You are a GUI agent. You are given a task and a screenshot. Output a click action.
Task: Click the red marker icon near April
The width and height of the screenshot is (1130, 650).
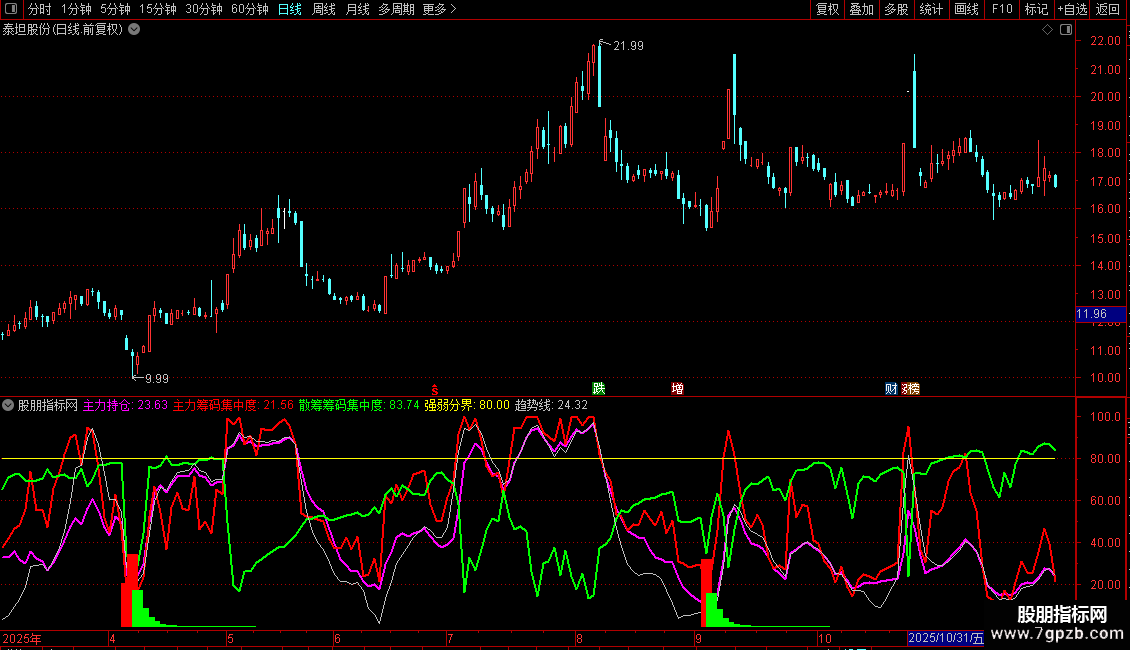pyautogui.click(x=434, y=388)
